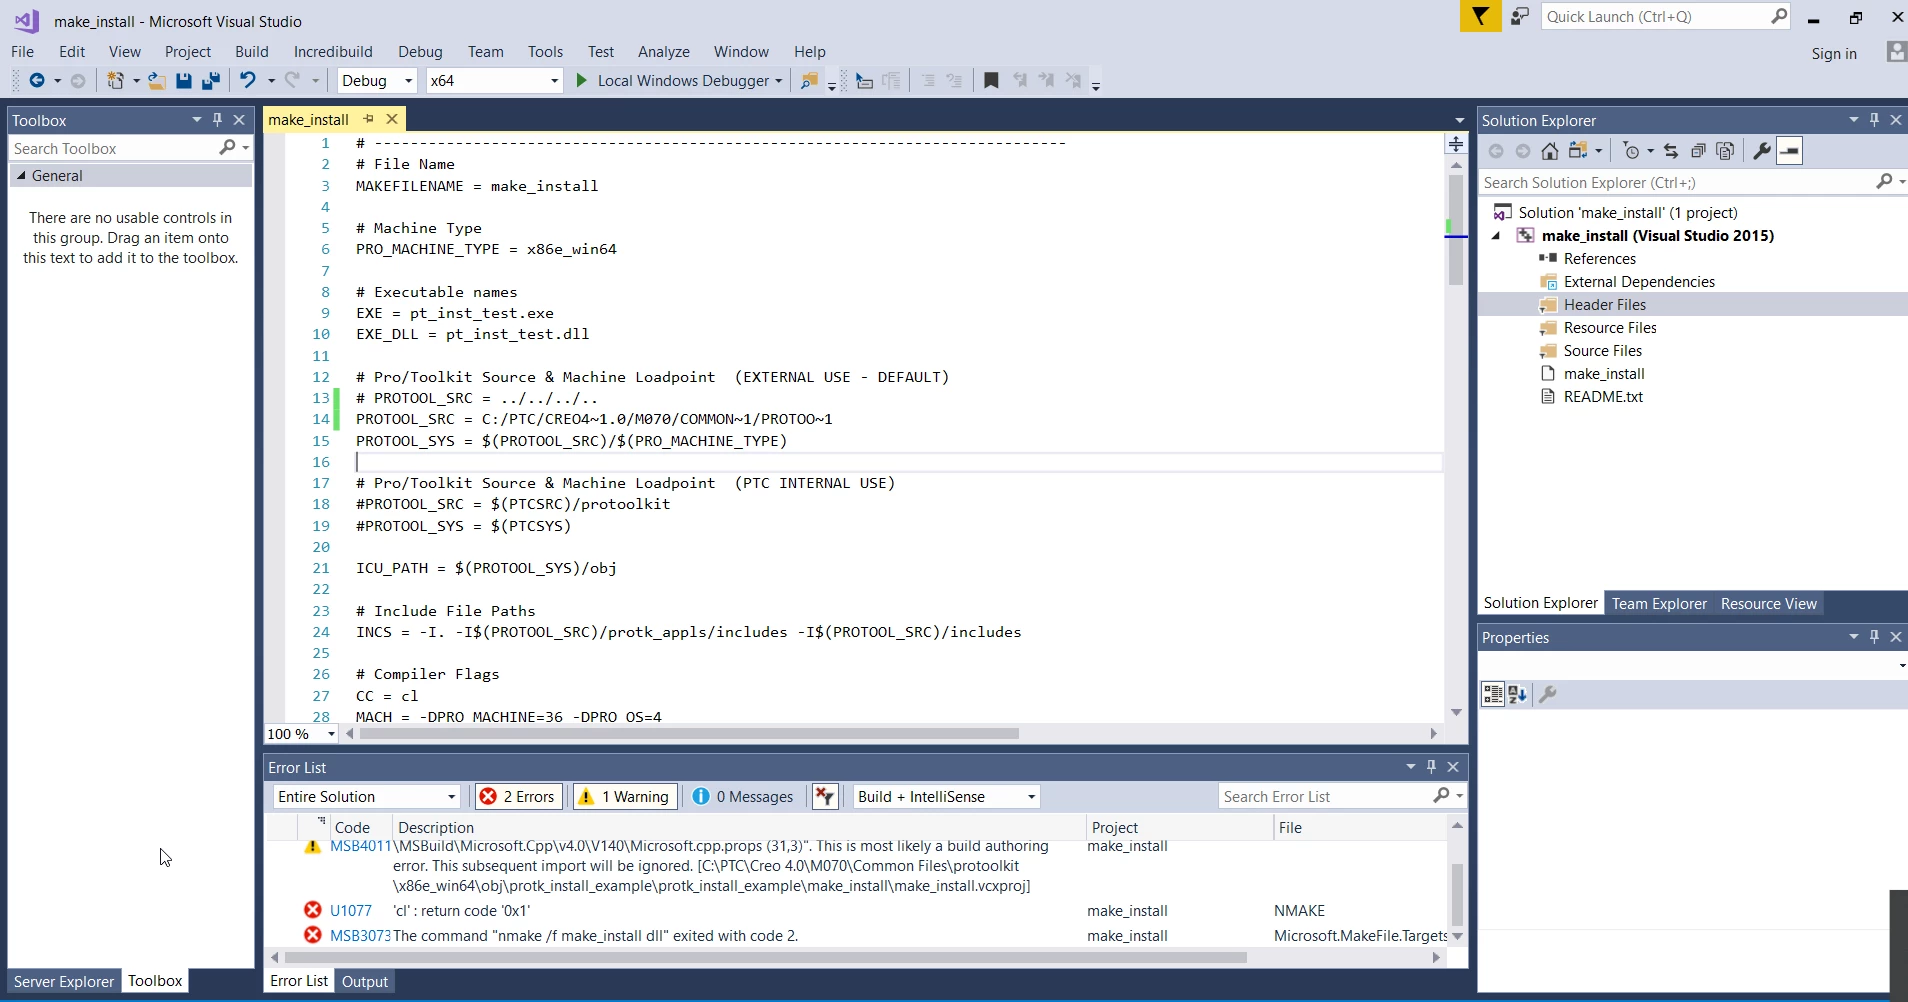The image size is (1908, 1002).
Task: Click the Sync with Active Document icon
Action: 1671,151
